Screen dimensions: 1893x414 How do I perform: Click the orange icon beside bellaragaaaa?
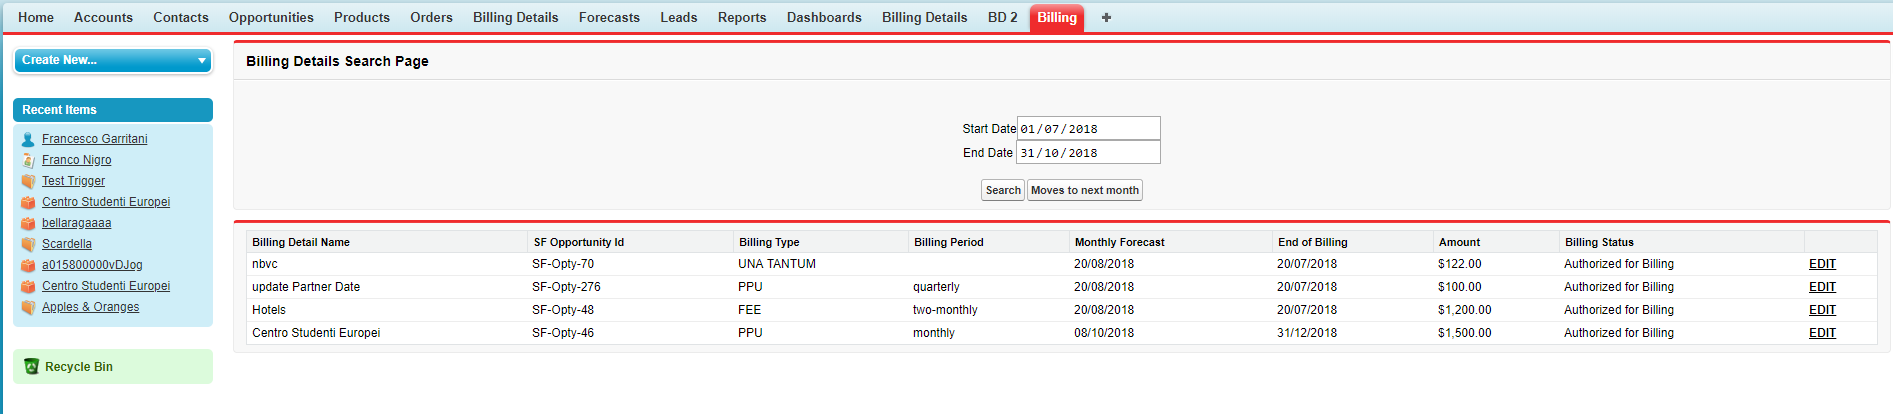coord(28,224)
